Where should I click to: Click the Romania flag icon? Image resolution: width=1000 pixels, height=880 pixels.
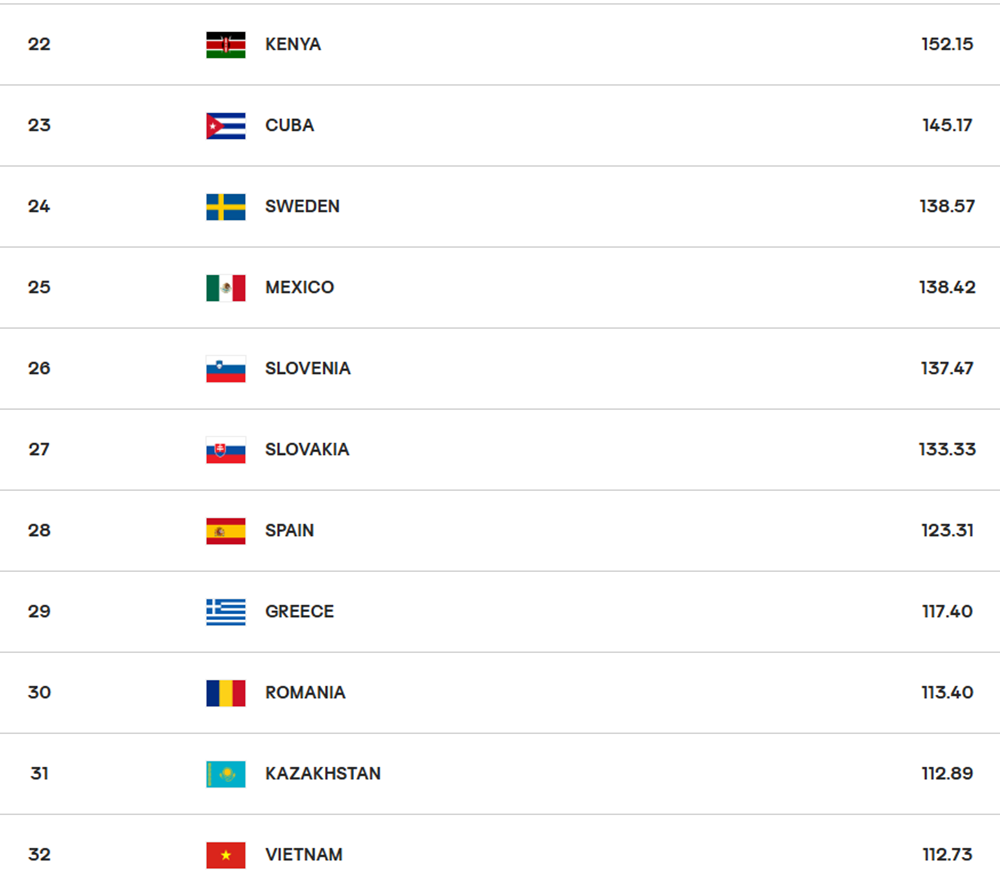tap(226, 693)
